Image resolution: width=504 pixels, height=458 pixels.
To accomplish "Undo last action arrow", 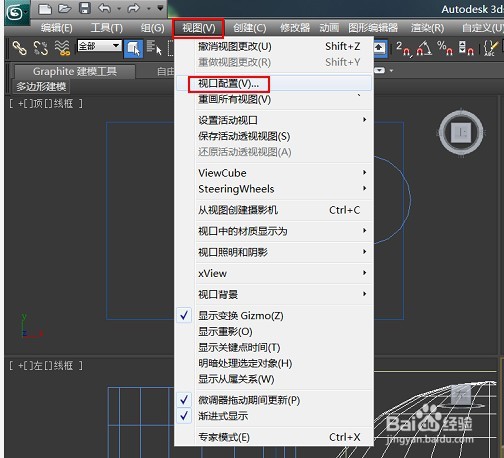I will pyautogui.click(x=104, y=8).
